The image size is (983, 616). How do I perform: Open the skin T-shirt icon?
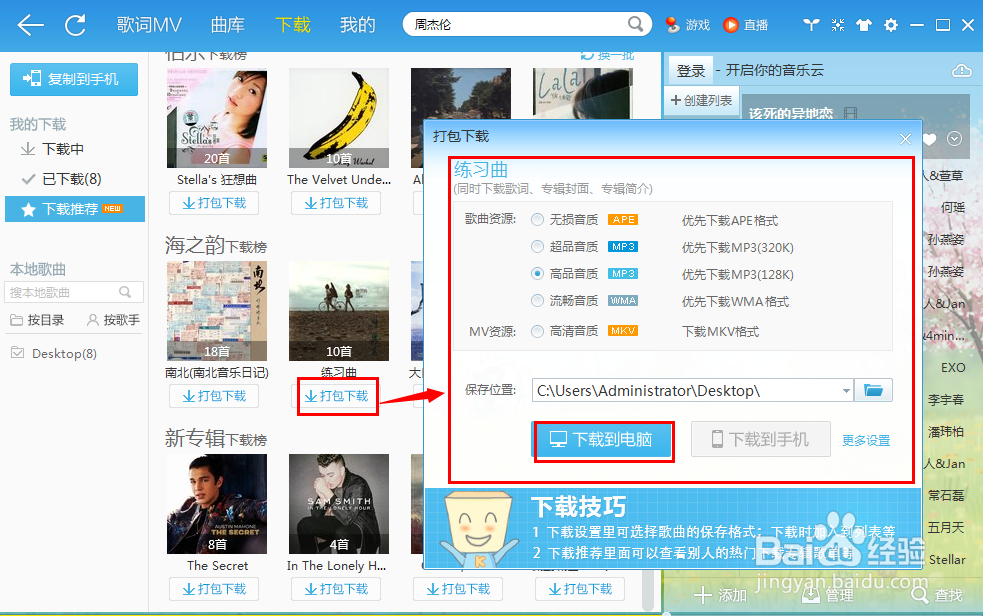pyautogui.click(x=864, y=25)
